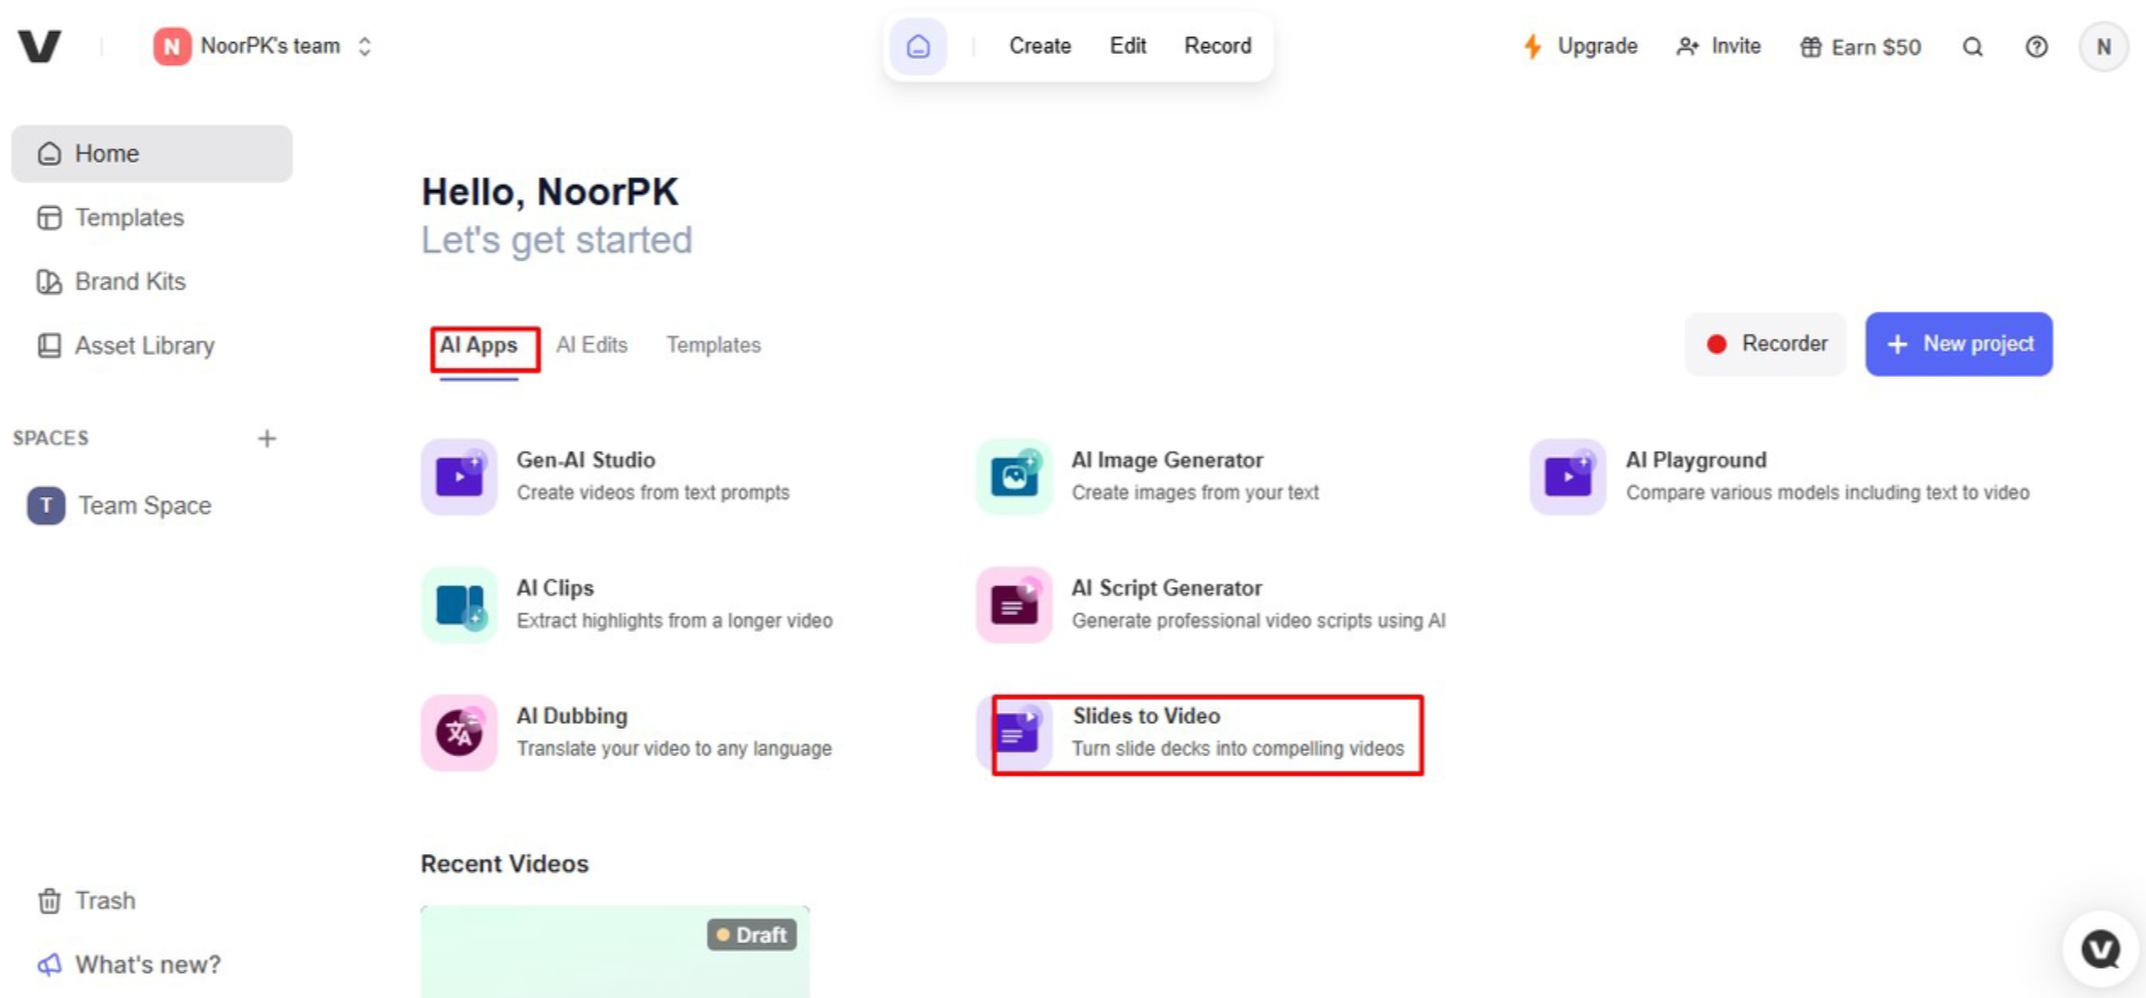This screenshot has height=998, width=2146.
Task: Open the chat support bubble icon
Action: coord(2101,949)
